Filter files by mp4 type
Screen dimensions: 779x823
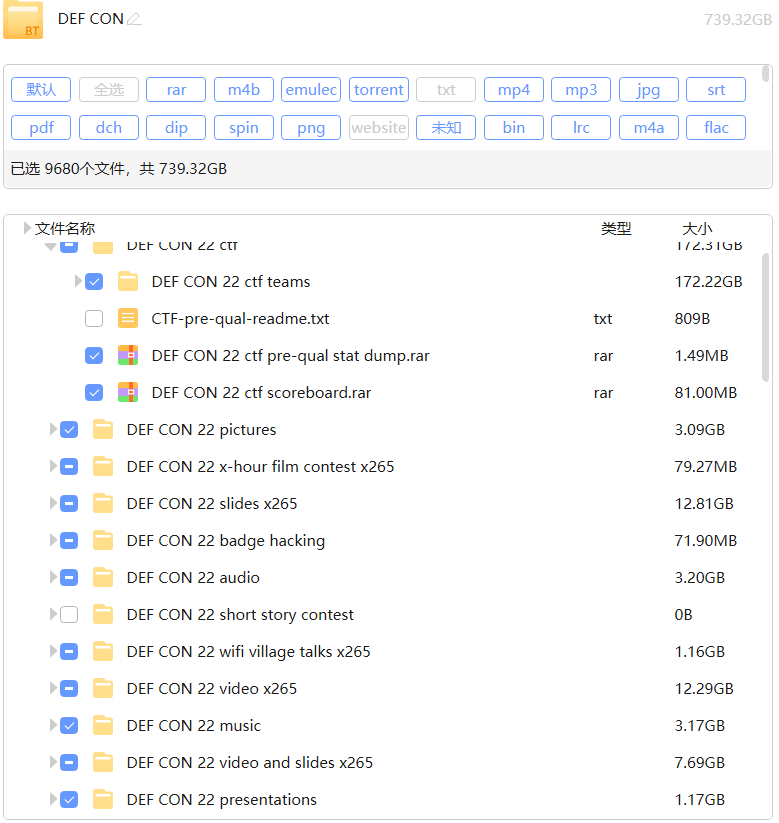coord(514,90)
